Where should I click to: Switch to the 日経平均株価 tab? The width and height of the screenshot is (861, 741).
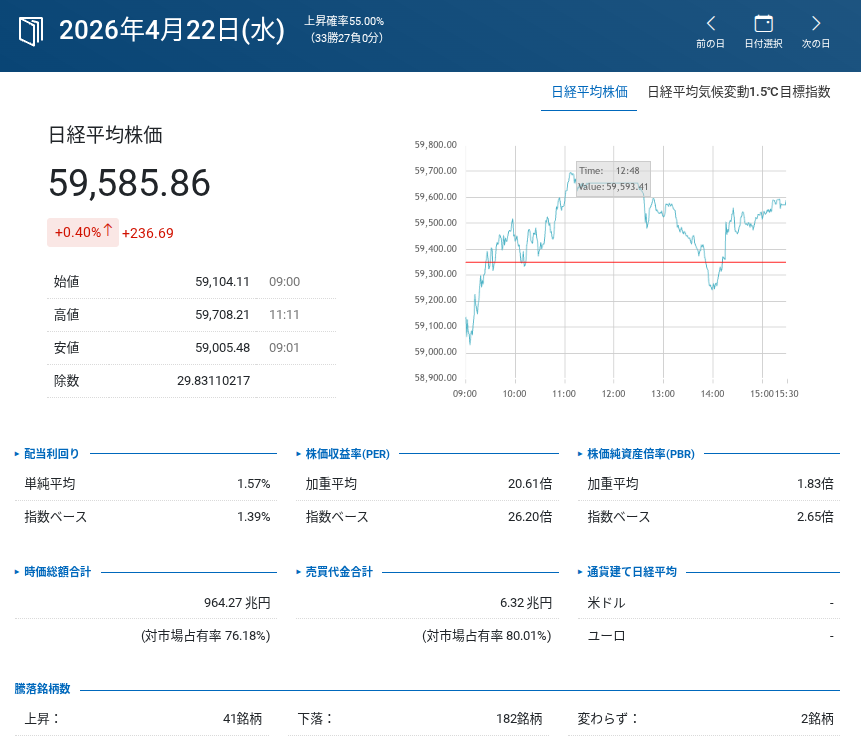coord(589,92)
